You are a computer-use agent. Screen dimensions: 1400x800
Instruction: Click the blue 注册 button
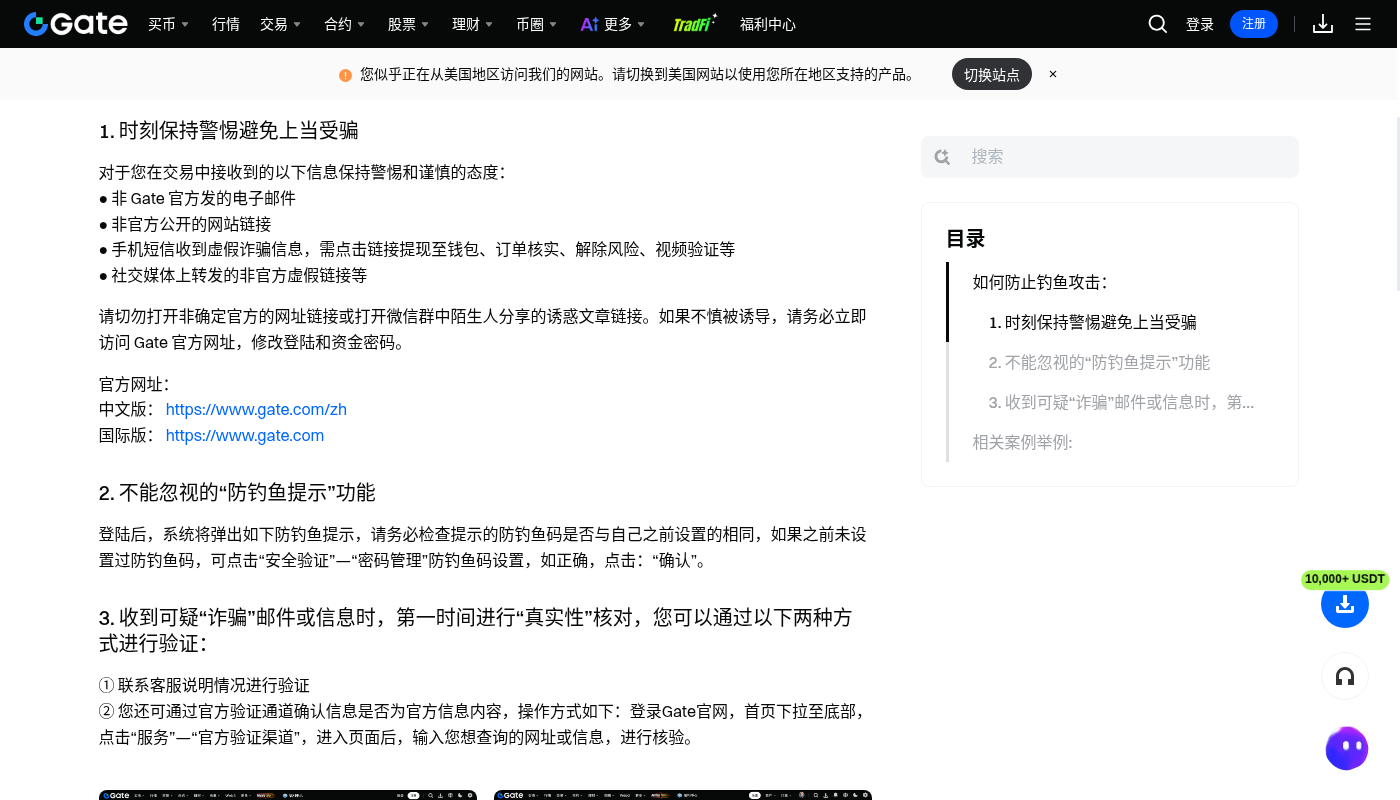point(1254,24)
